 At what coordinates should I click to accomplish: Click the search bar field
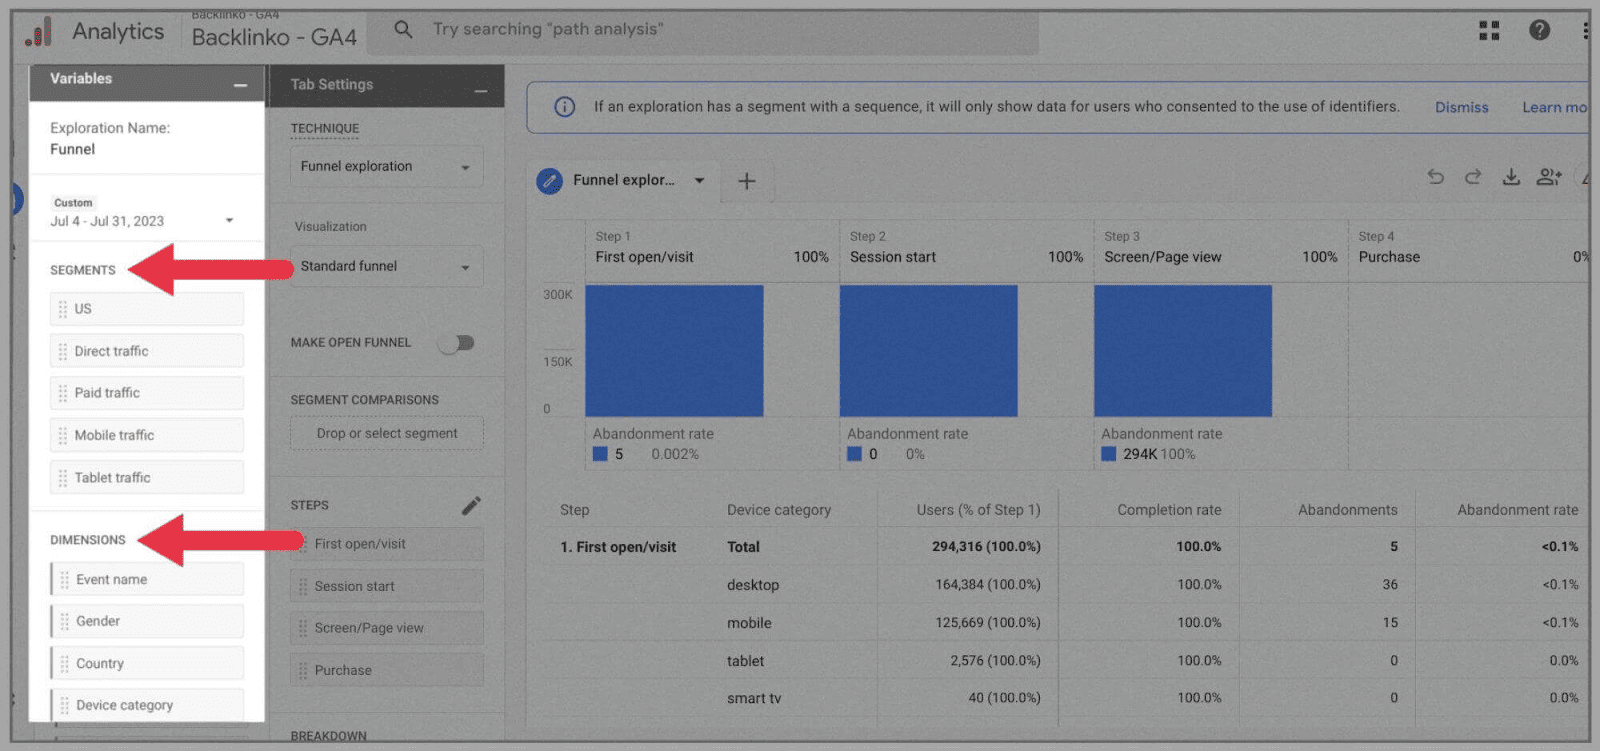tap(700, 30)
